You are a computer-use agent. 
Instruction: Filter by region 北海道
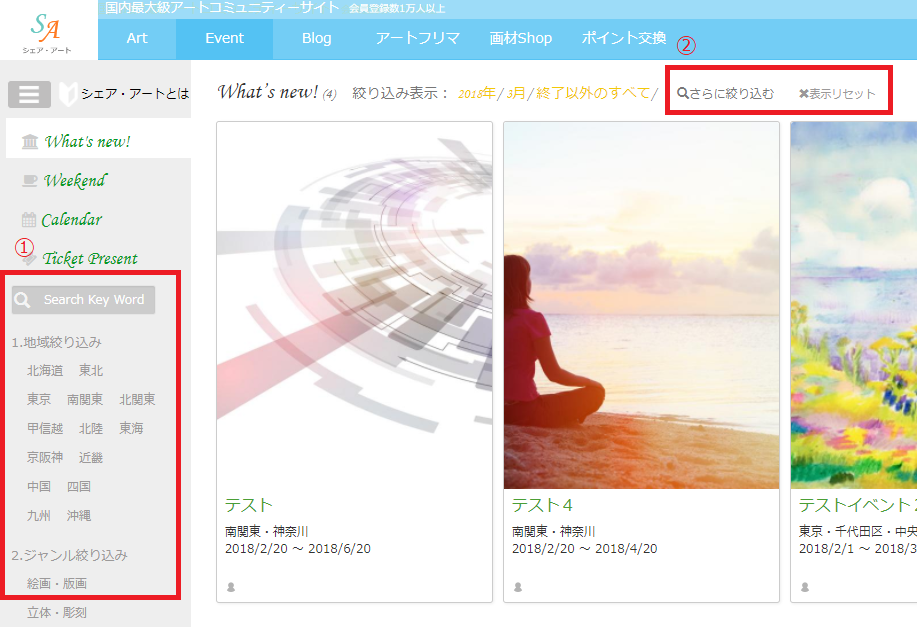[45, 371]
